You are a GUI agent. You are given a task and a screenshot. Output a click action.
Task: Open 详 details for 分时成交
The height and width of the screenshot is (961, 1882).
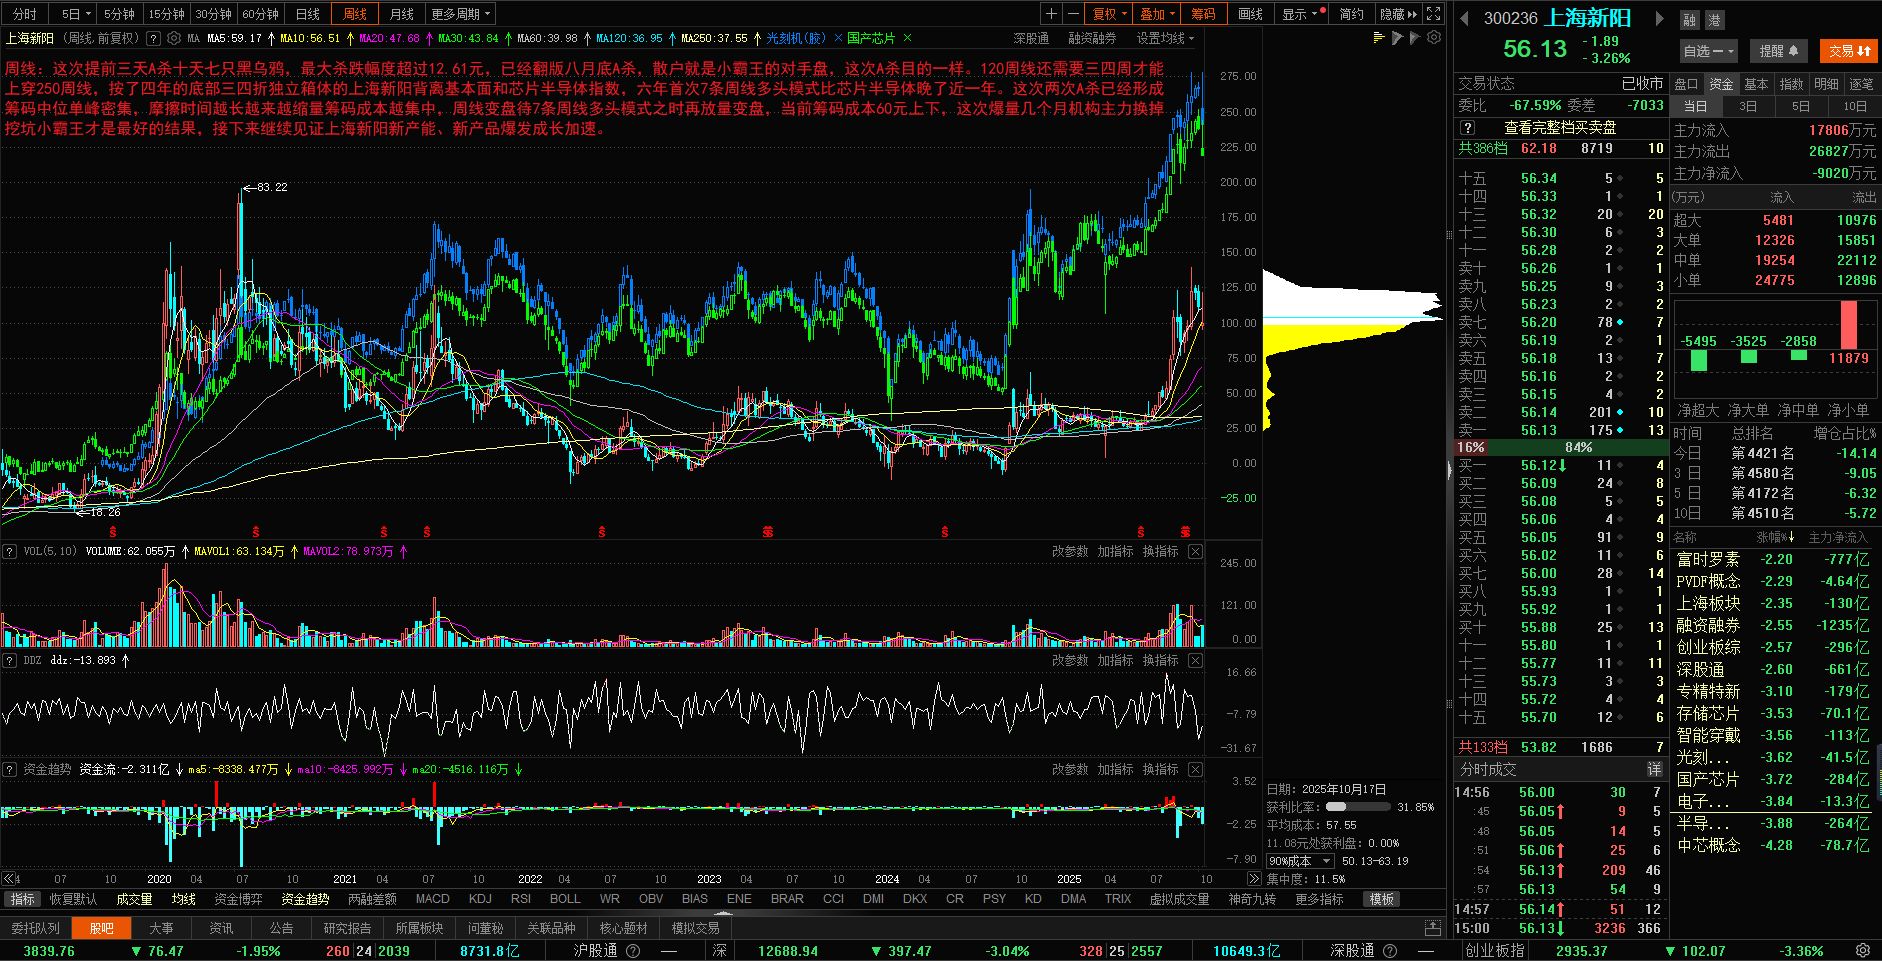tap(1655, 769)
